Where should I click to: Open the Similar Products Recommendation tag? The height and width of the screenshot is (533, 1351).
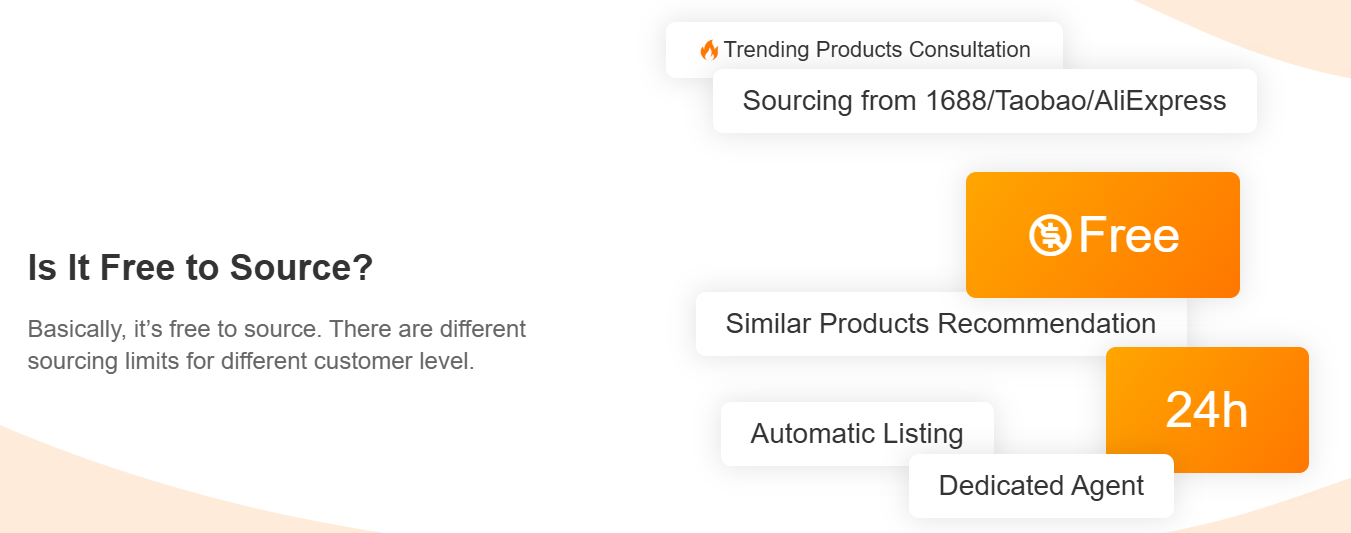pos(940,324)
